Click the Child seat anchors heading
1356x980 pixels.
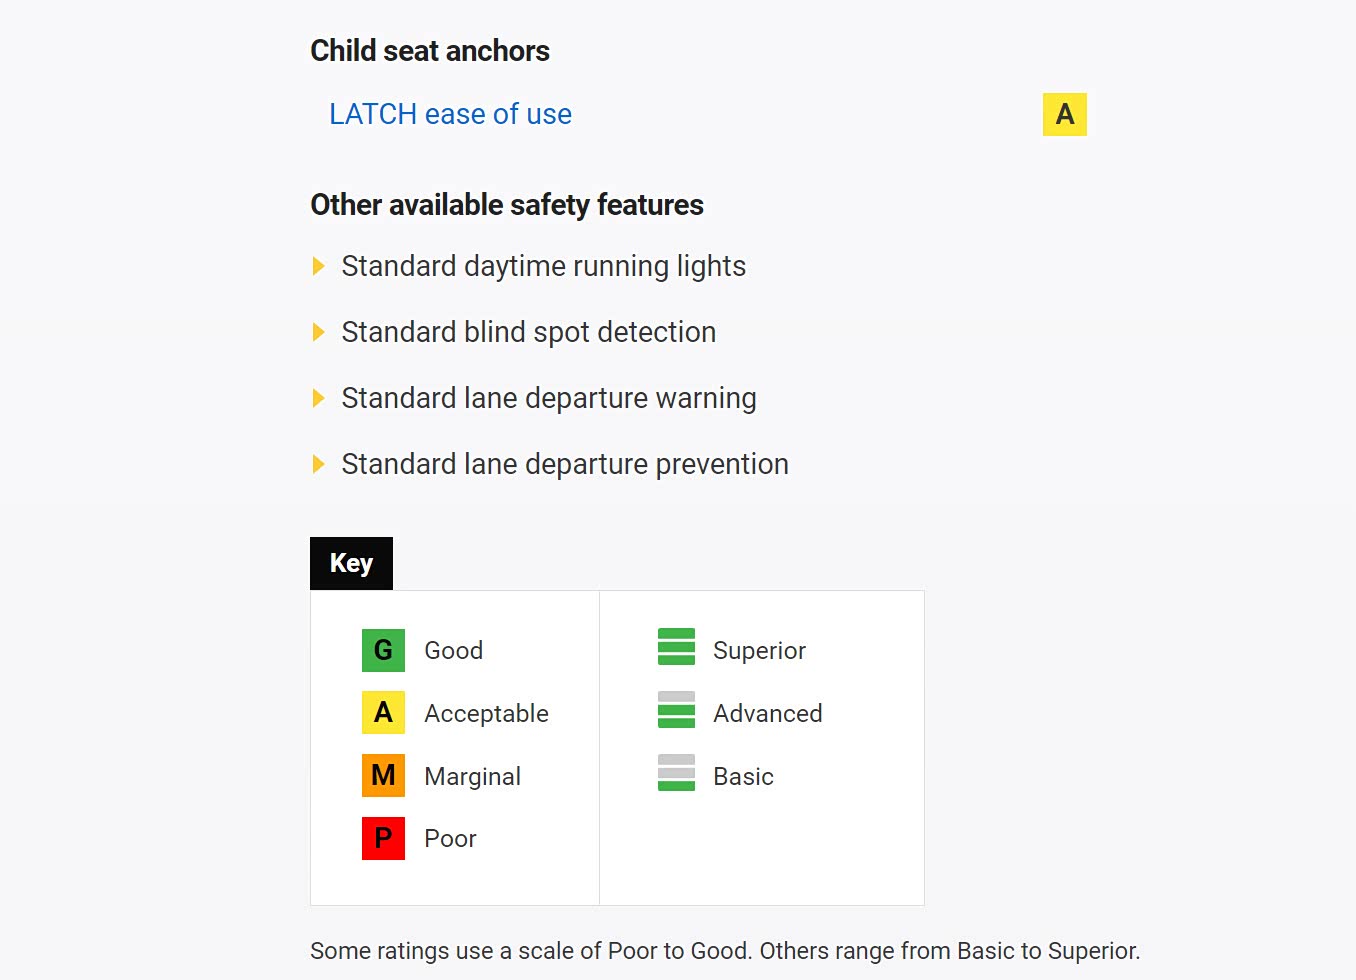429,51
